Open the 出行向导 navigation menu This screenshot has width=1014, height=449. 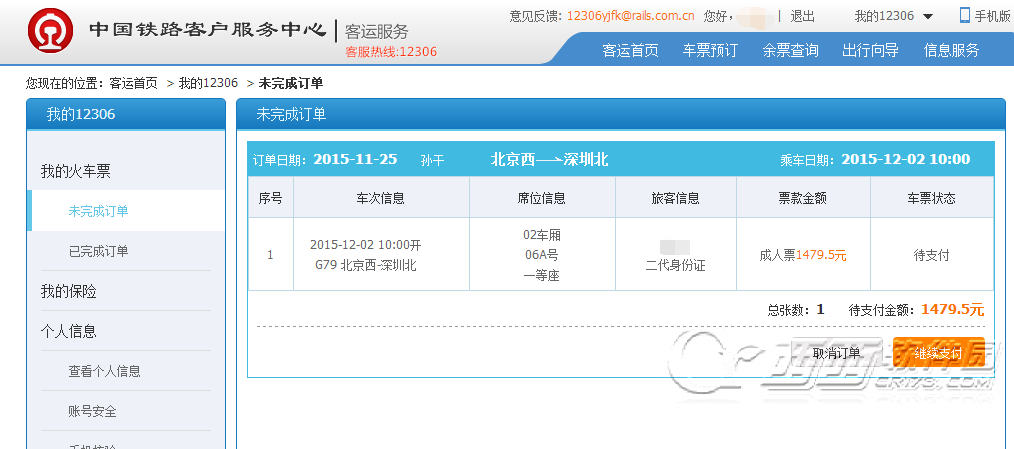[870, 50]
